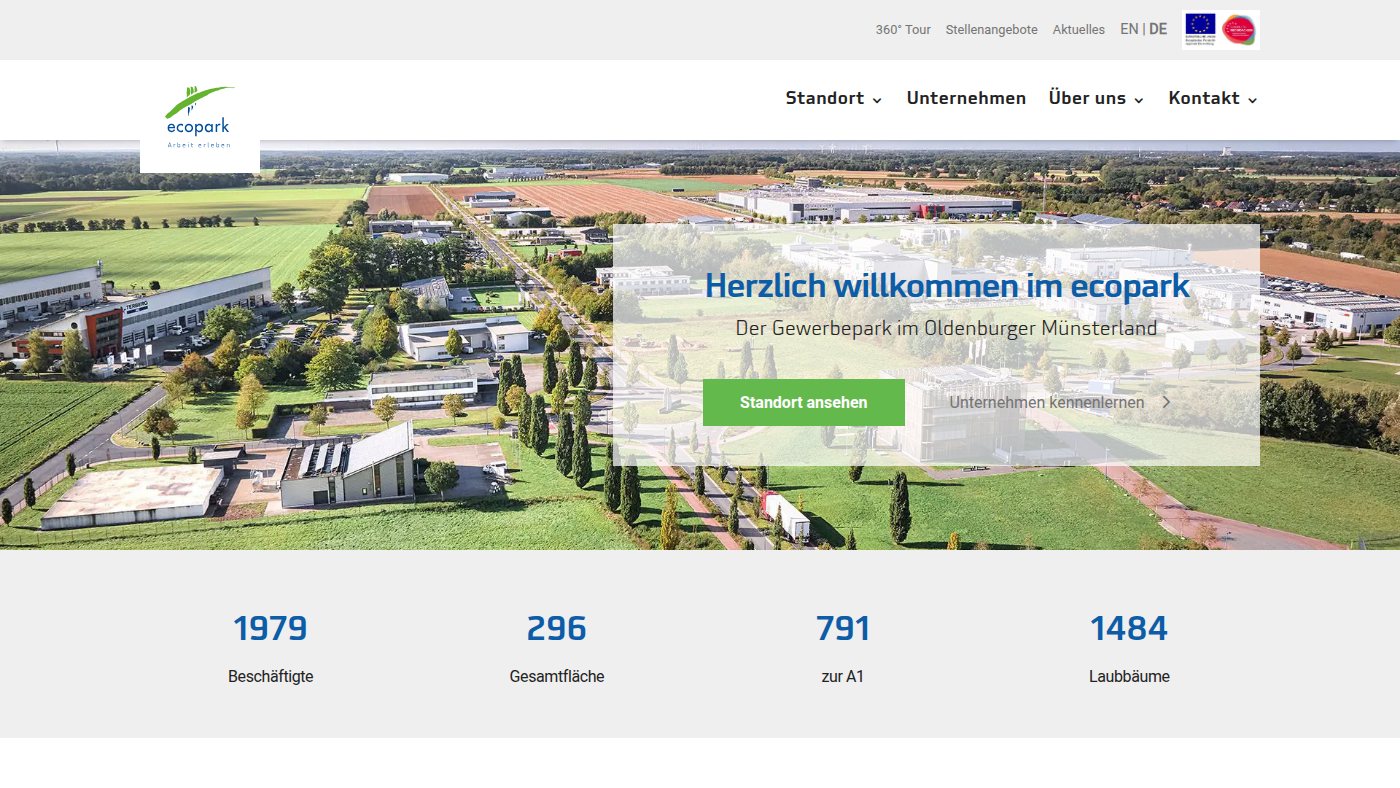Follow the Unternehmen kennenlernen link
This screenshot has height=788, width=1400.
point(1047,402)
